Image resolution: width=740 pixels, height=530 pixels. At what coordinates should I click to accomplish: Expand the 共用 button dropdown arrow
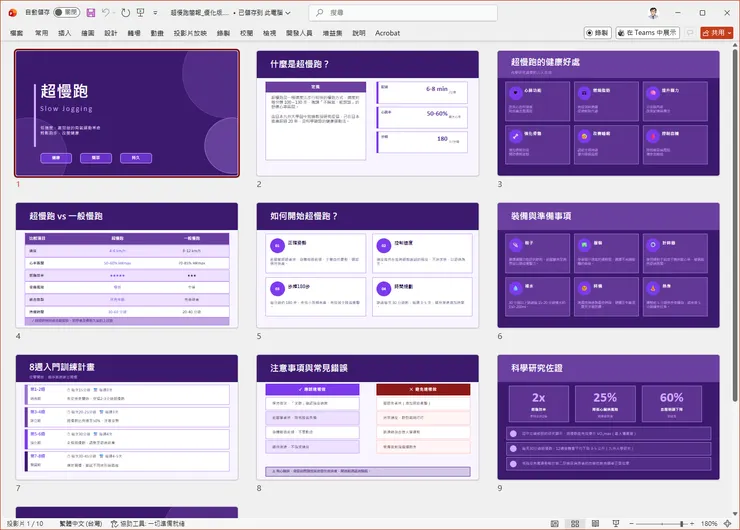730,33
